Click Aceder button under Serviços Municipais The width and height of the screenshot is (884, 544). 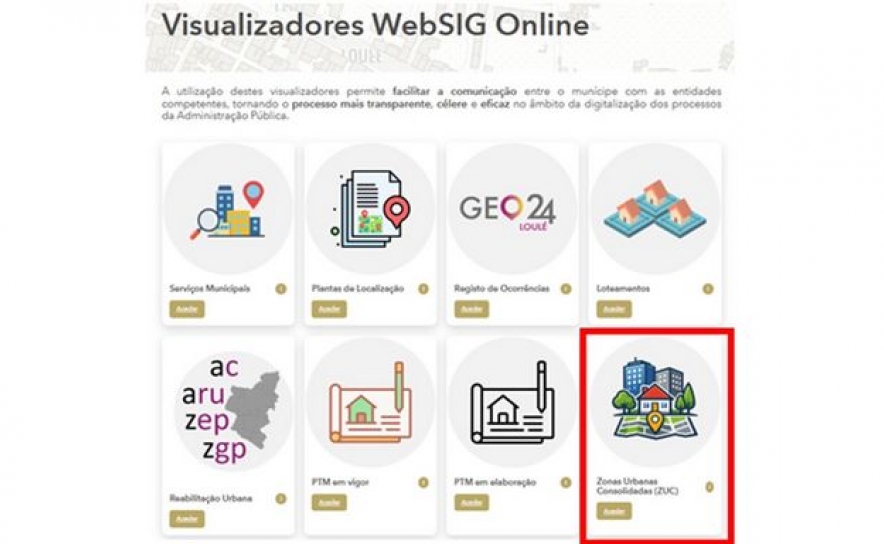[187, 309]
